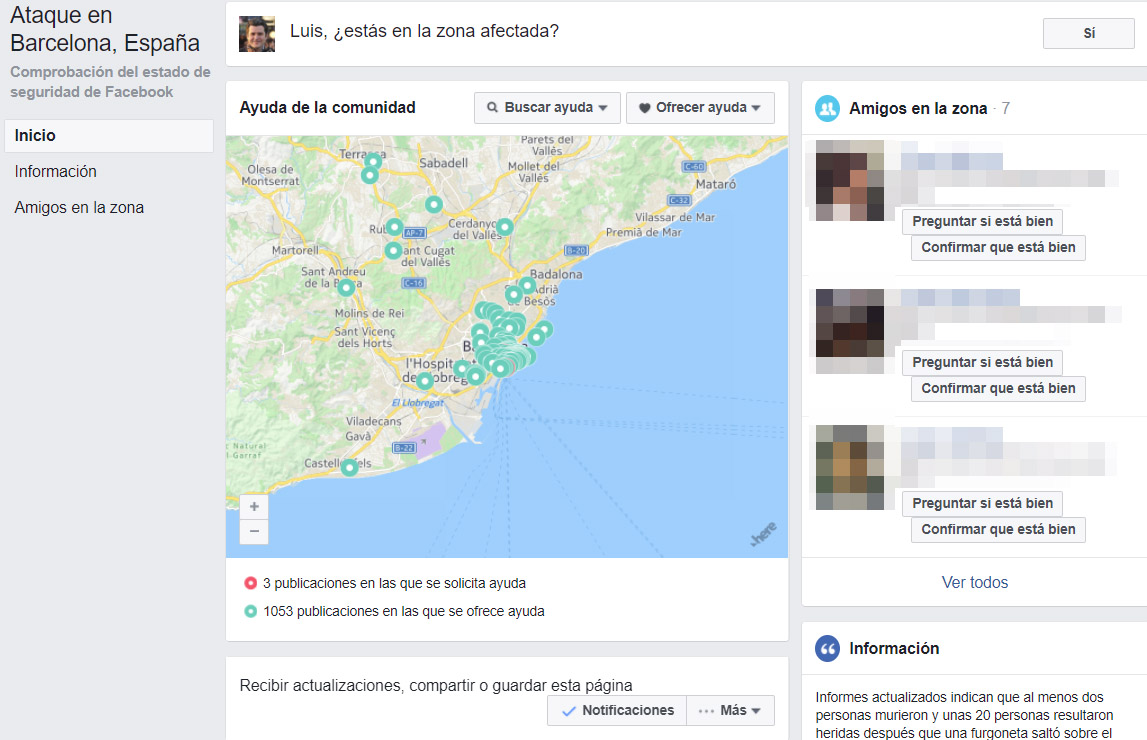Viewport: 1147px width, 740px height.
Task: Open the Ofrecer ayuda dropdown
Action: tap(700, 107)
